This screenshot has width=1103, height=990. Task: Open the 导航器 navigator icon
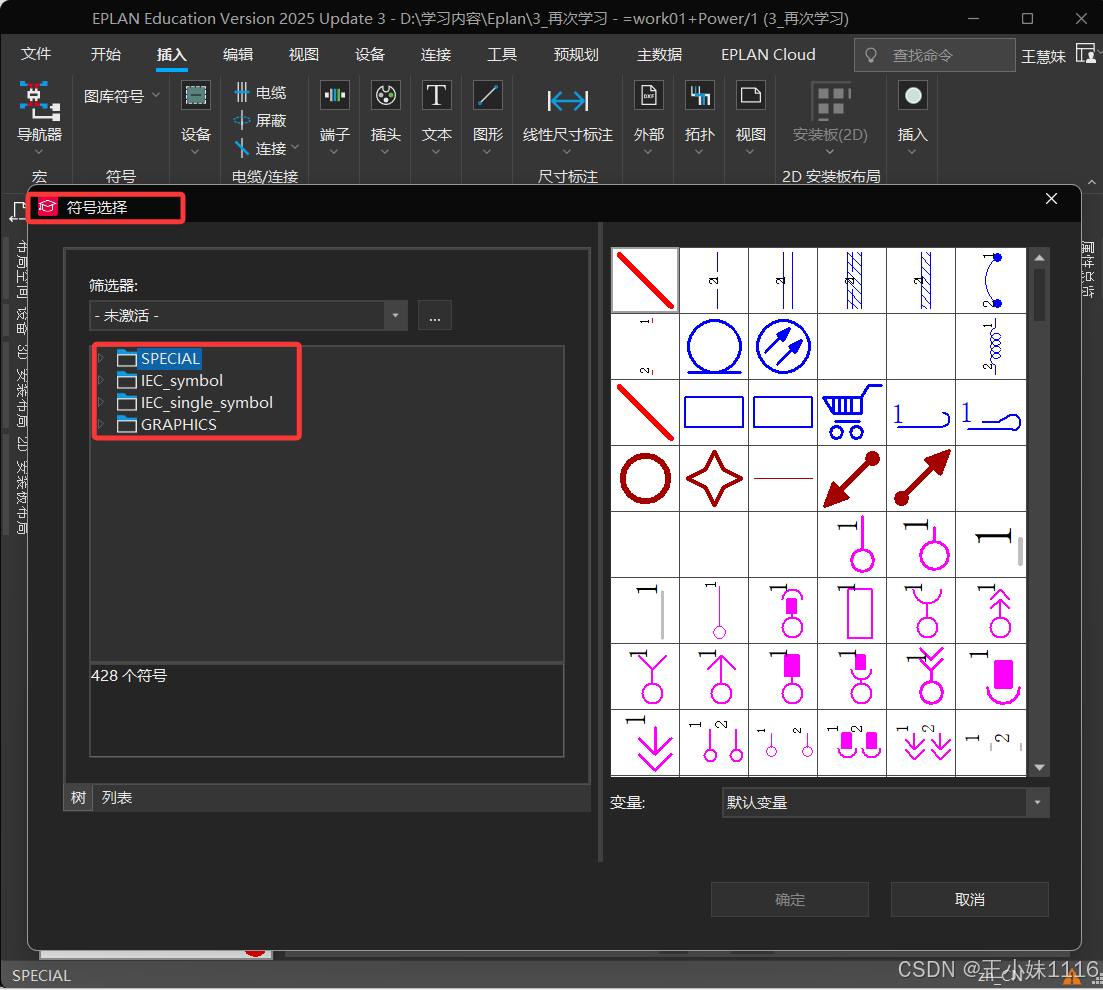[x=39, y=100]
